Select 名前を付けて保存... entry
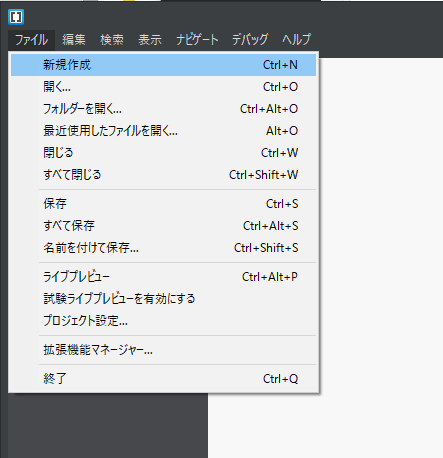 coord(163,248)
